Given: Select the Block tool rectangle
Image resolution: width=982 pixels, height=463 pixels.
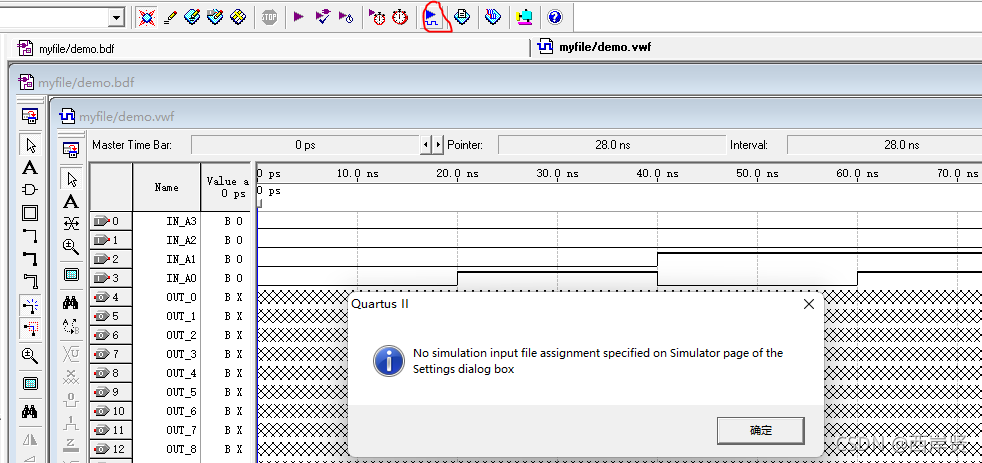Looking at the screenshot, I should click(29, 213).
